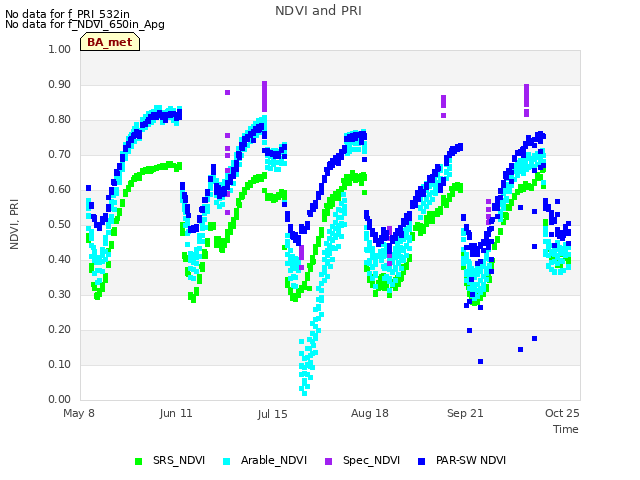Click the 0.50 y-axis tick label

60,224
